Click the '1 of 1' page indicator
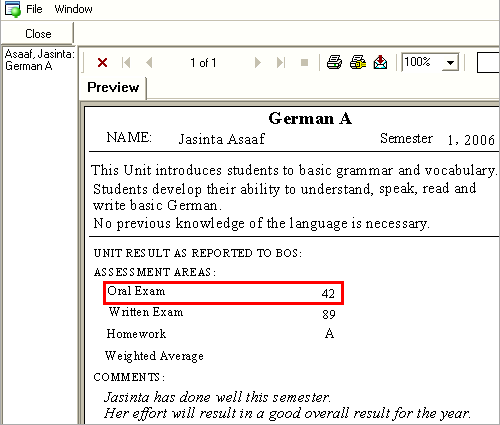Screen dimensions: 500x425 pos(203,63)
